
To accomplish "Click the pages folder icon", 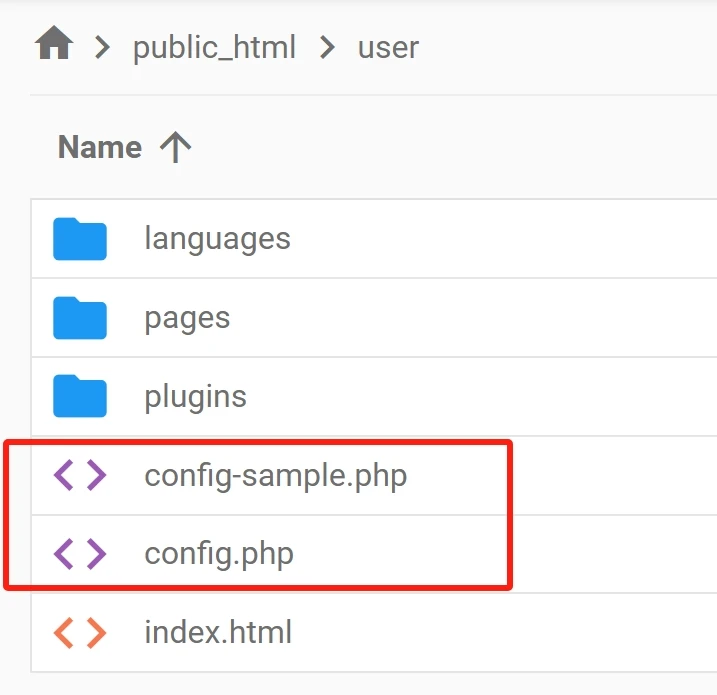I will (x=80, y=318).
